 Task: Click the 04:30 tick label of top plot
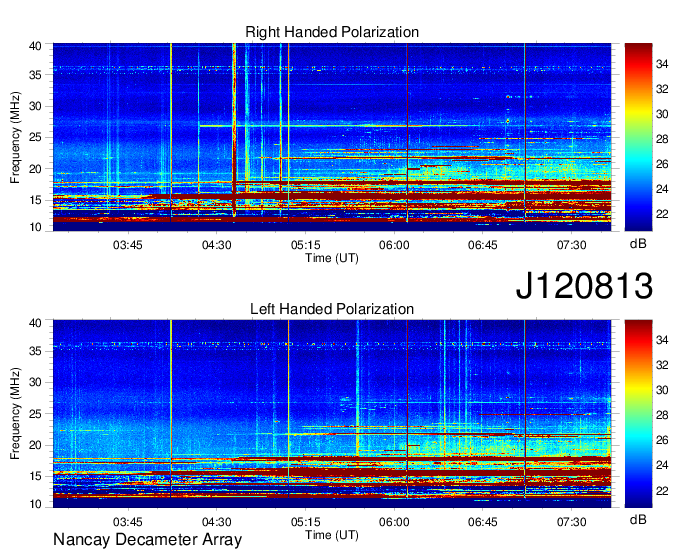pyautogui.click(x=216, y=245)
